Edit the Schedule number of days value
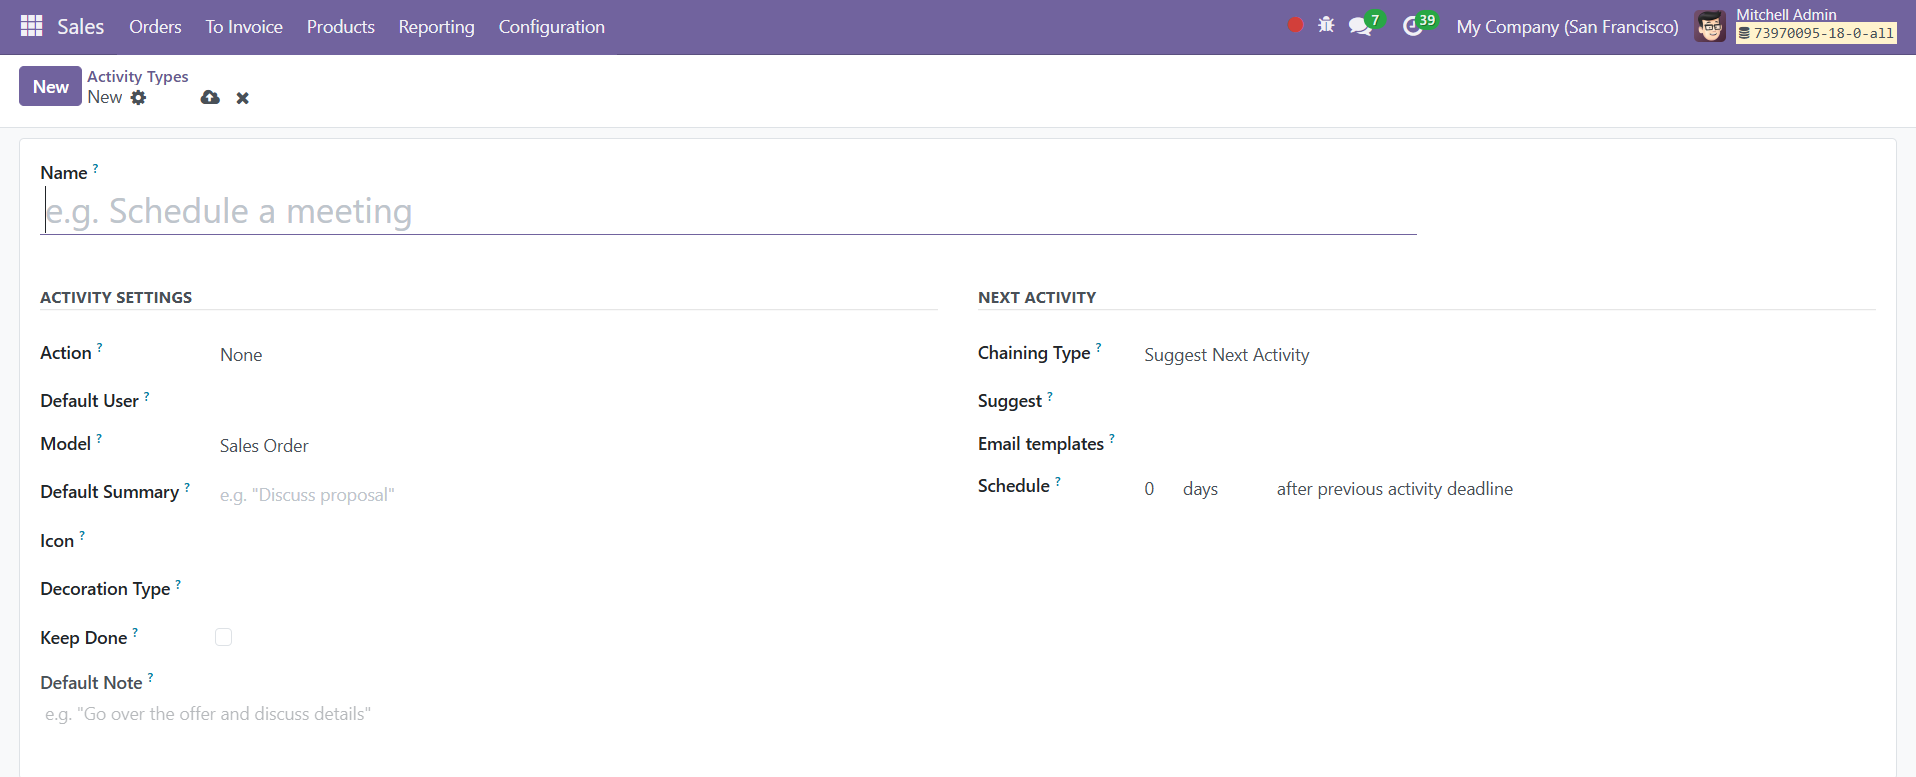1916x777 pixels. tap(1156, 489)
